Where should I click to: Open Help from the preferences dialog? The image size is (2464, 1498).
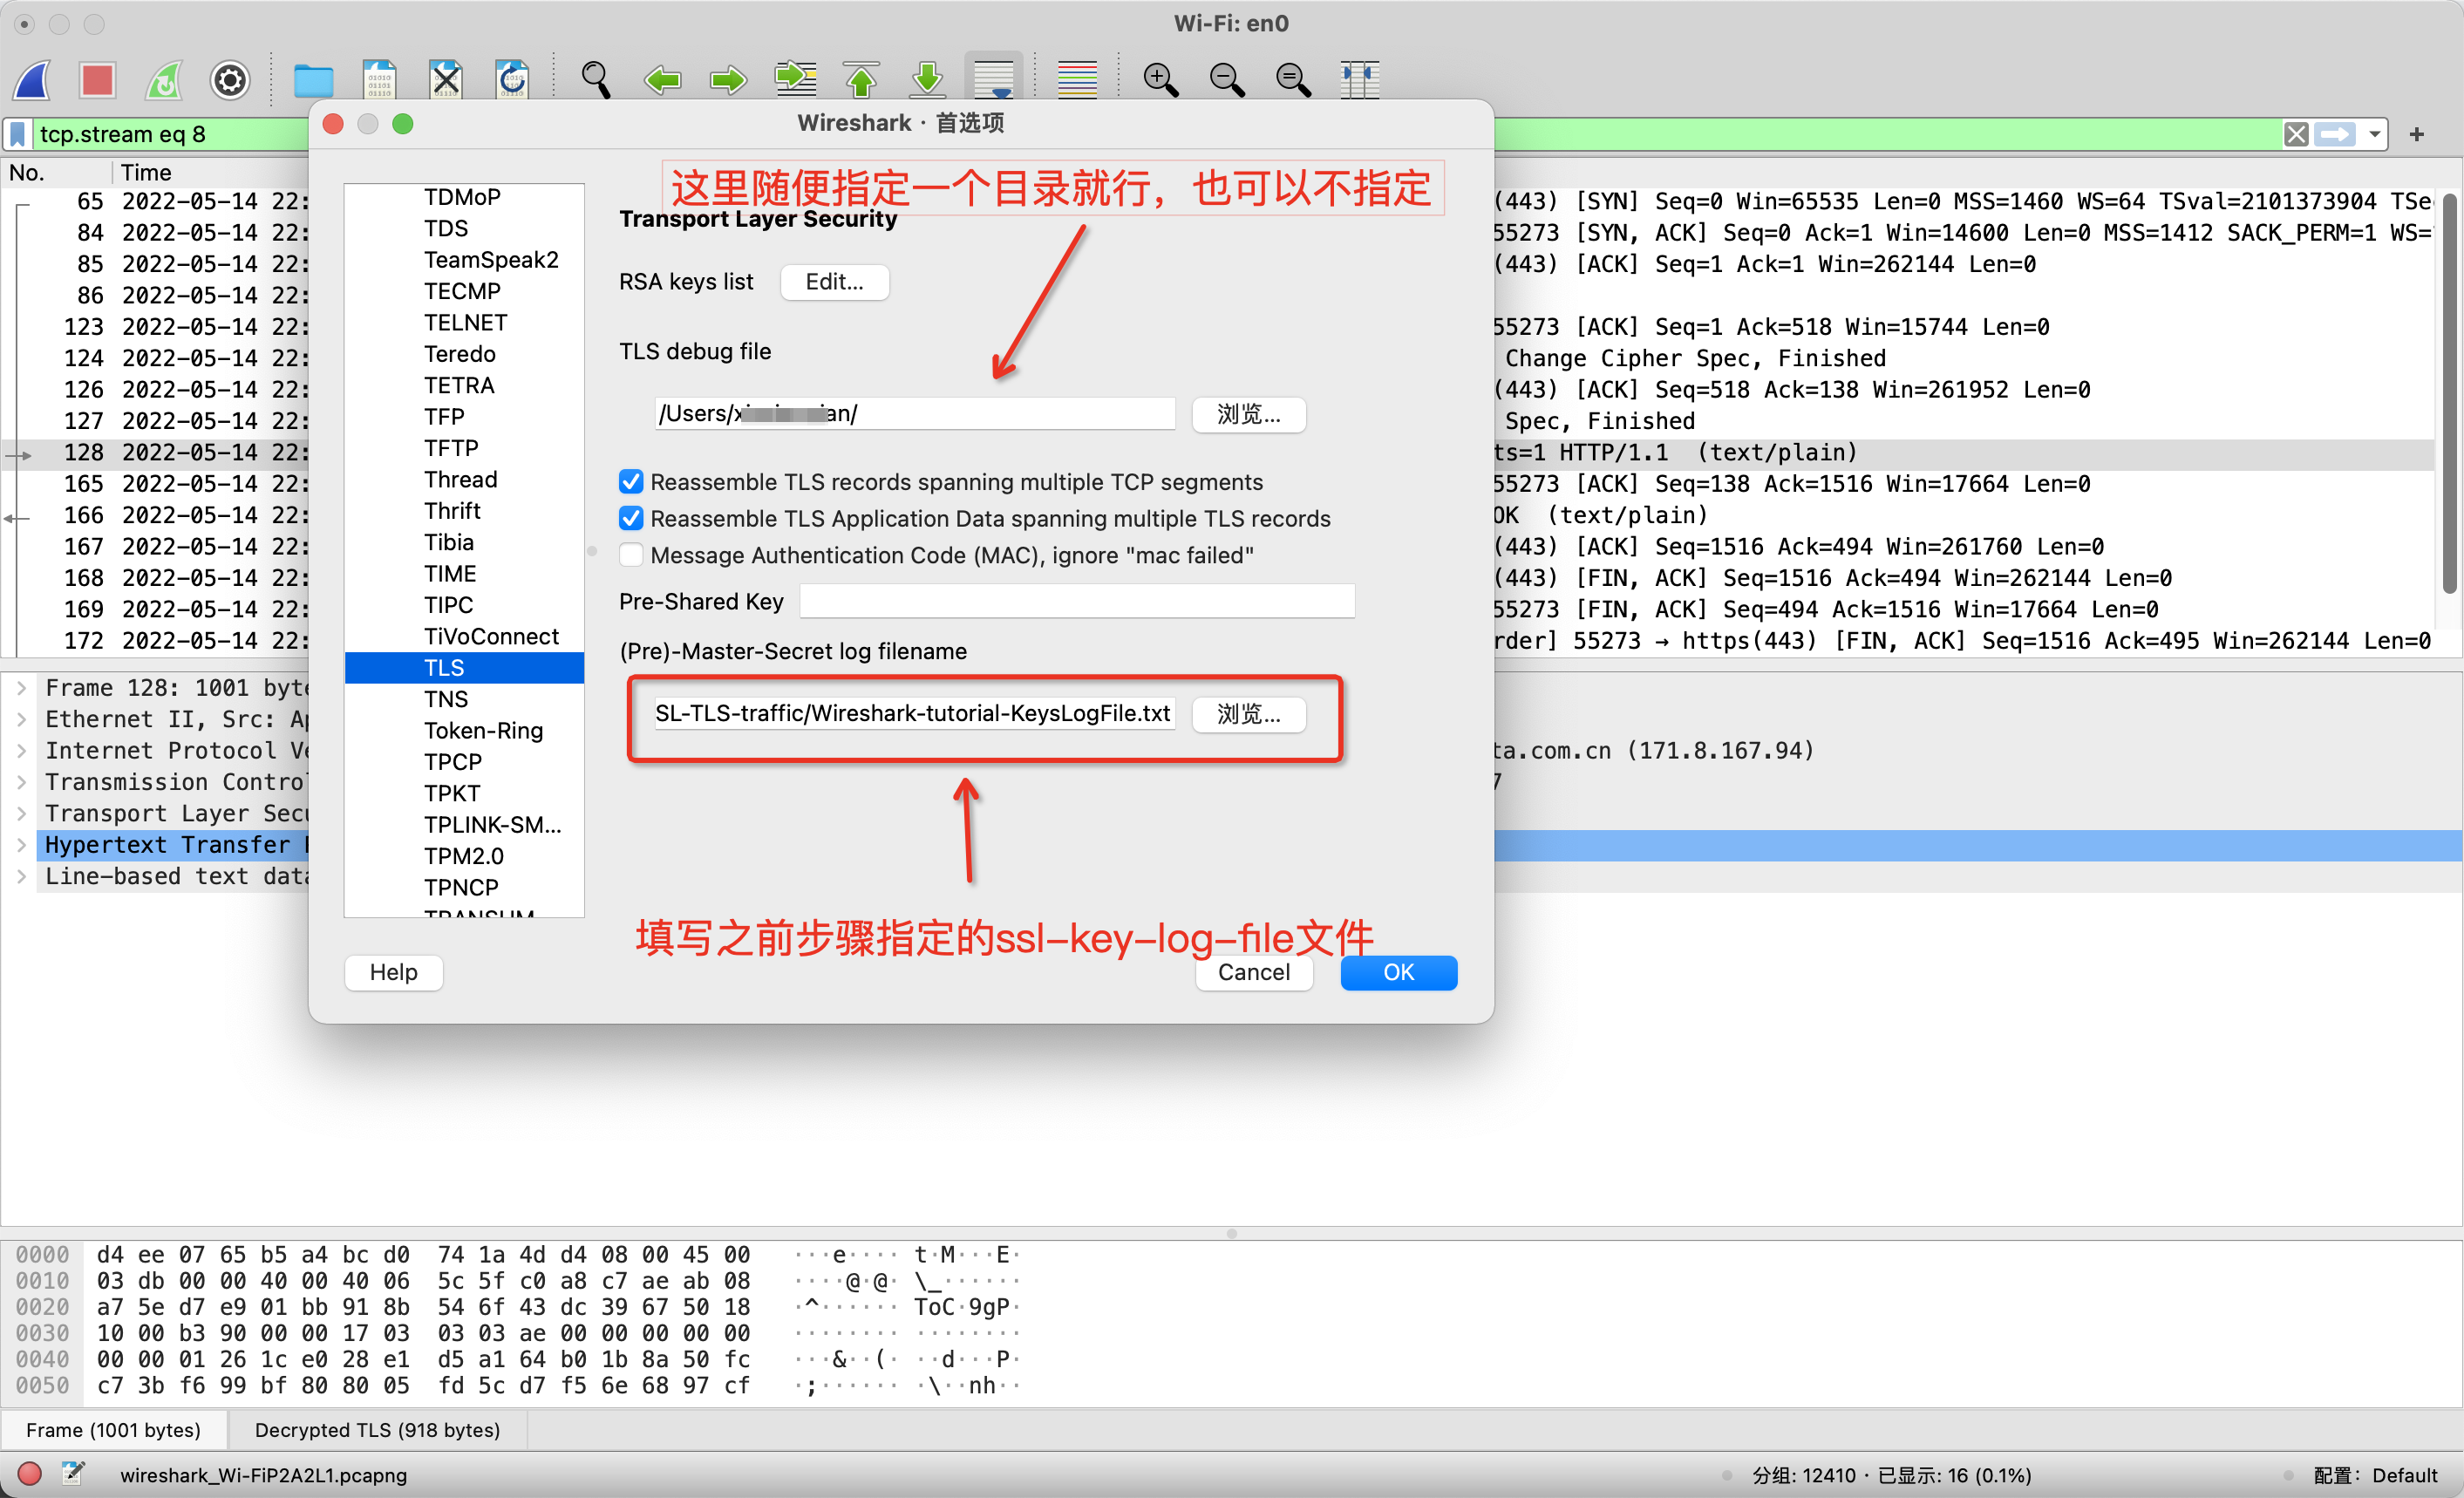tap(392, 972)
